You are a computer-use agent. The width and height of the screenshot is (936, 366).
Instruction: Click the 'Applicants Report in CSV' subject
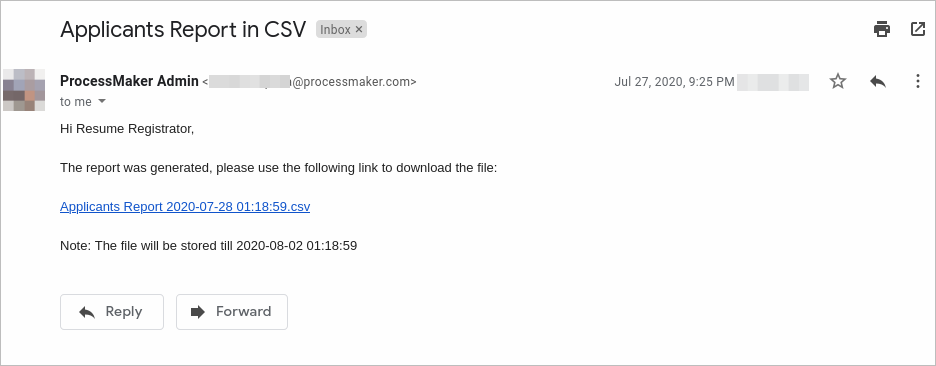[x=183, y=29]
